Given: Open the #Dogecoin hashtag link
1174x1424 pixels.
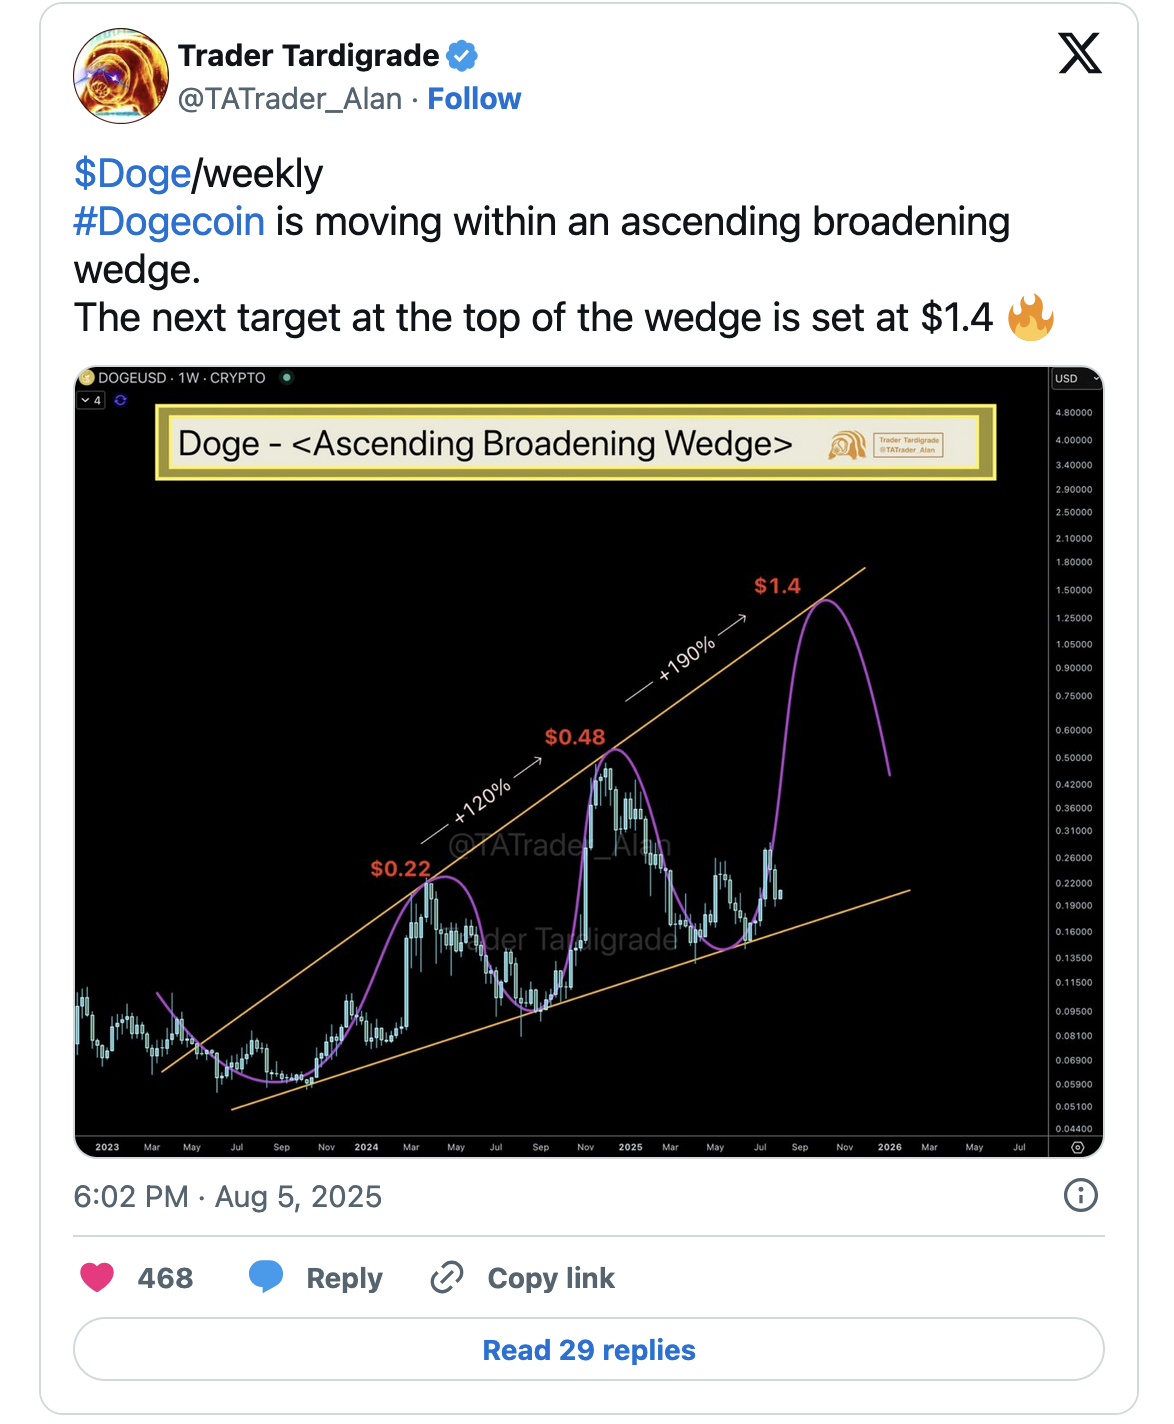Looking at the screenshot, I should pyautogui.click(x=169, y=222).
